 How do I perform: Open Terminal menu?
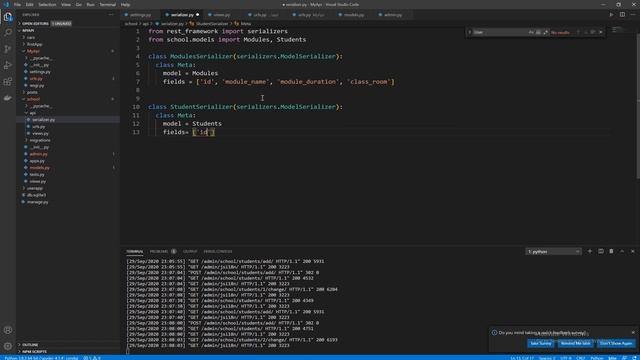[107, 4]
